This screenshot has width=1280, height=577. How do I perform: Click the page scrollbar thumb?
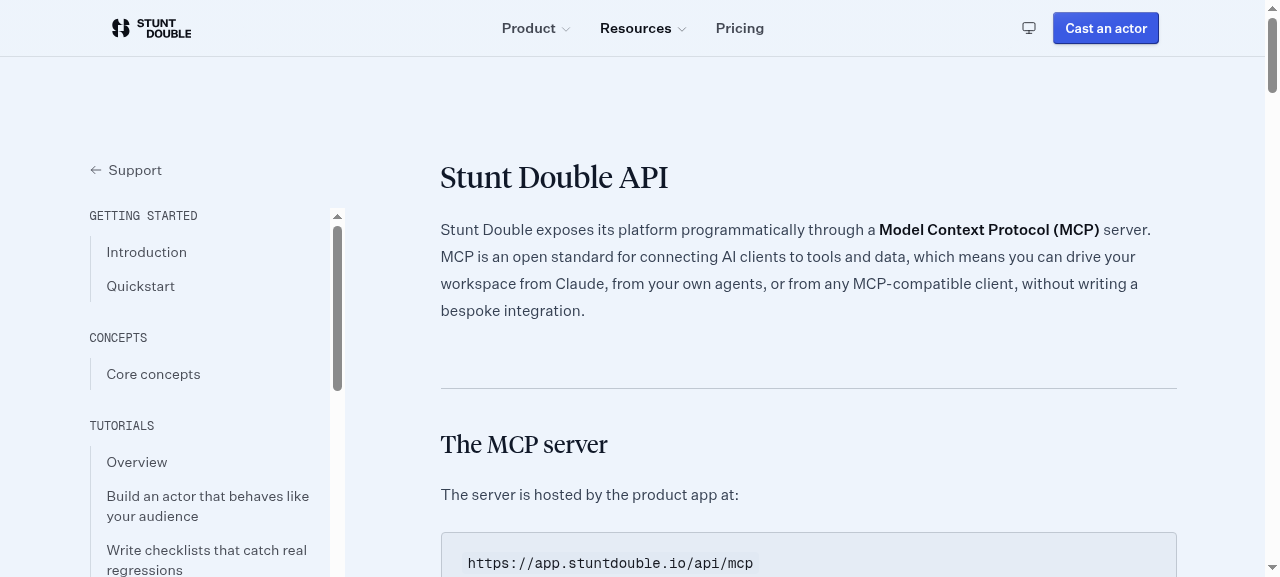click(x=1272, y=56)
